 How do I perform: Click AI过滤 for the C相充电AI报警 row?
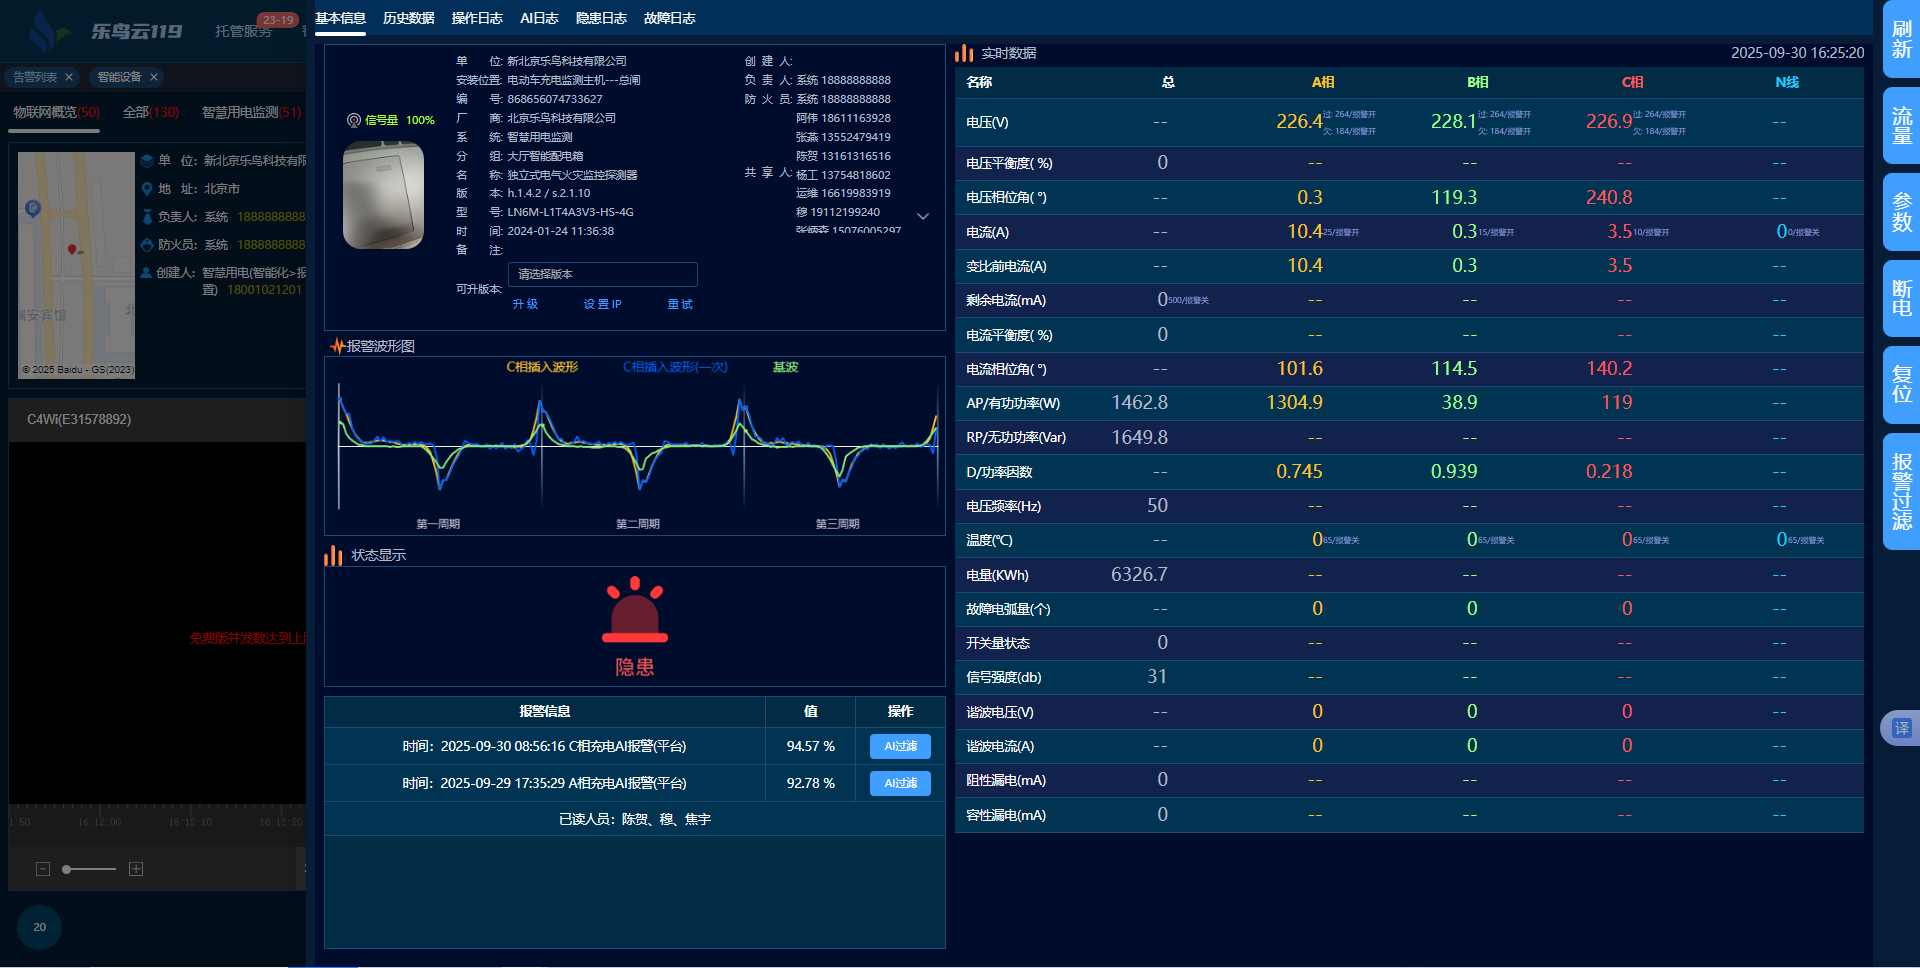[900, 746]
